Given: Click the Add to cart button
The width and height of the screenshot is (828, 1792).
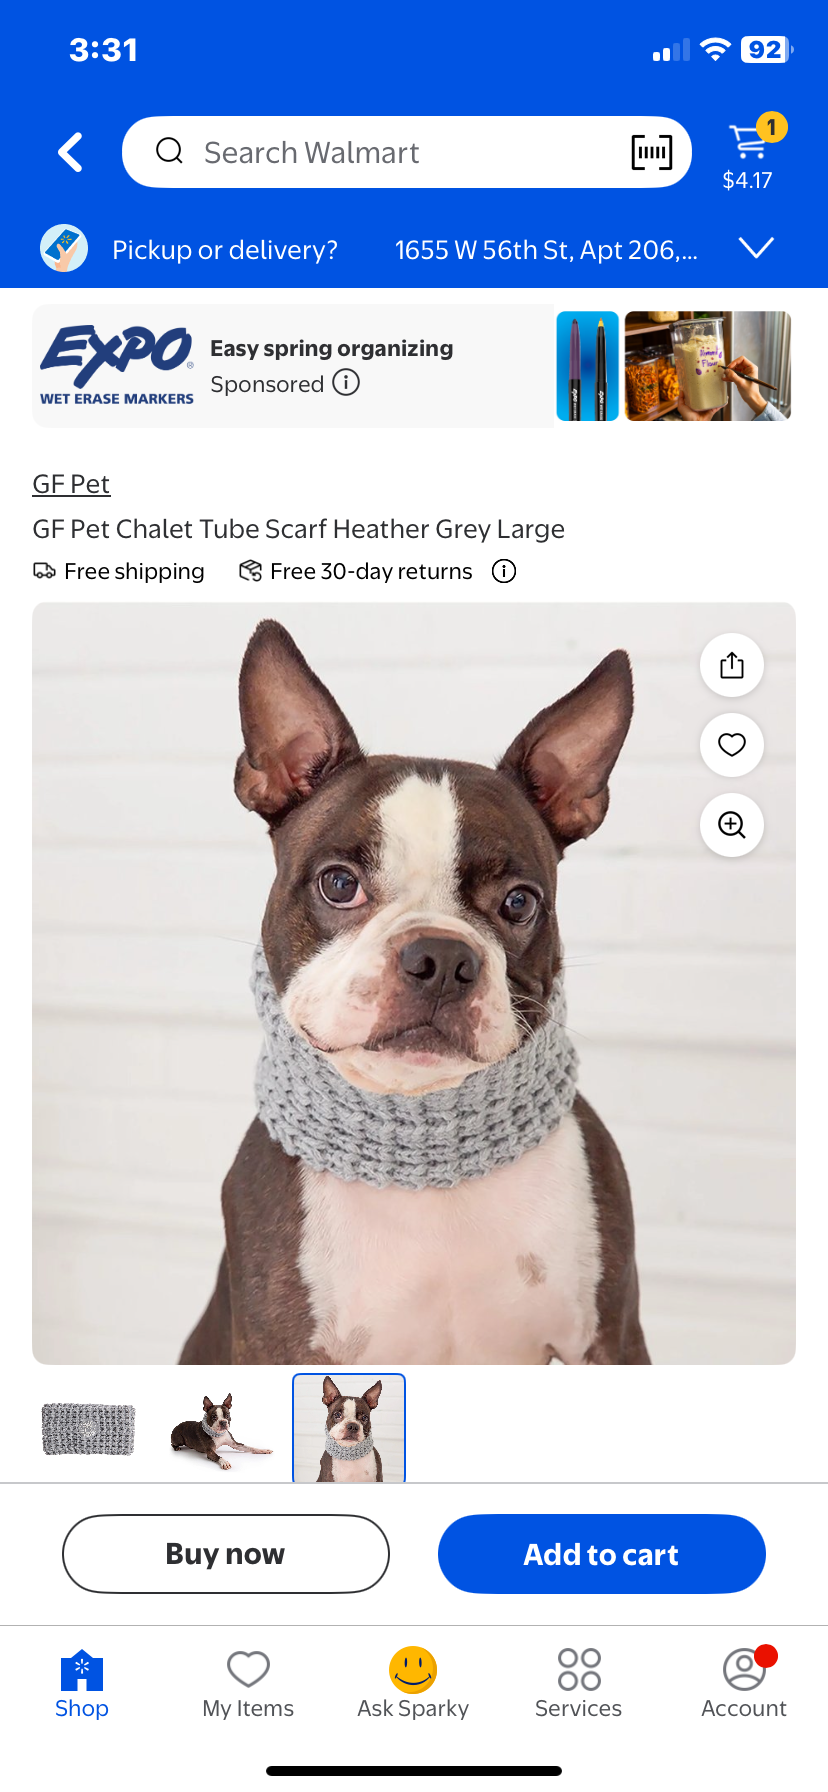Looking at the screenshot, I should tap(602, 1554).
